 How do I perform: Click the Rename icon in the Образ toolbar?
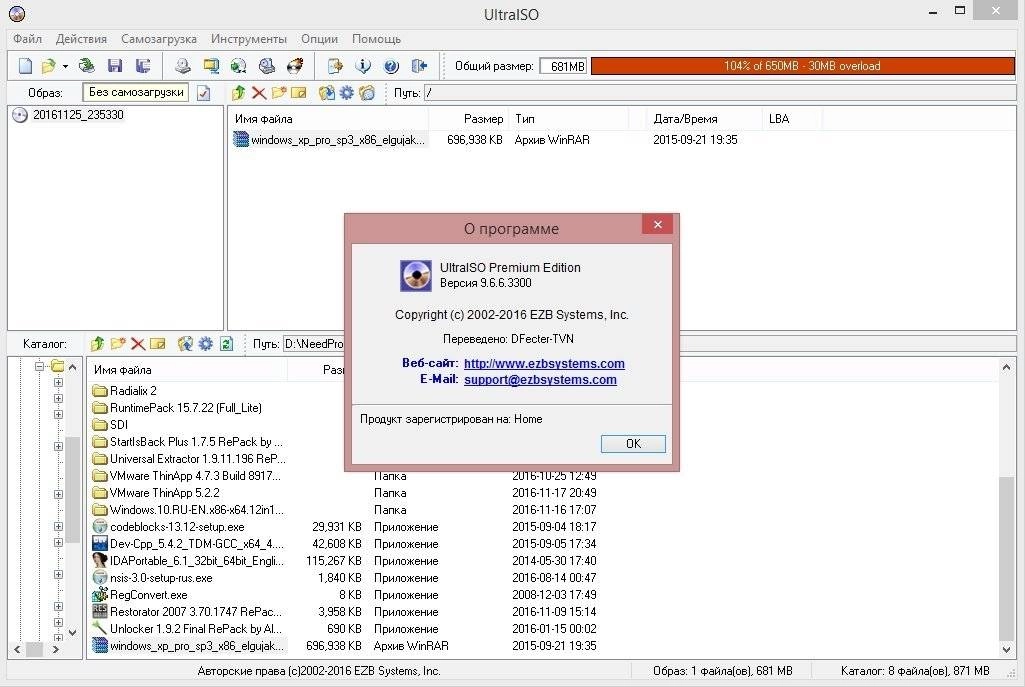[x=299, y=93]
